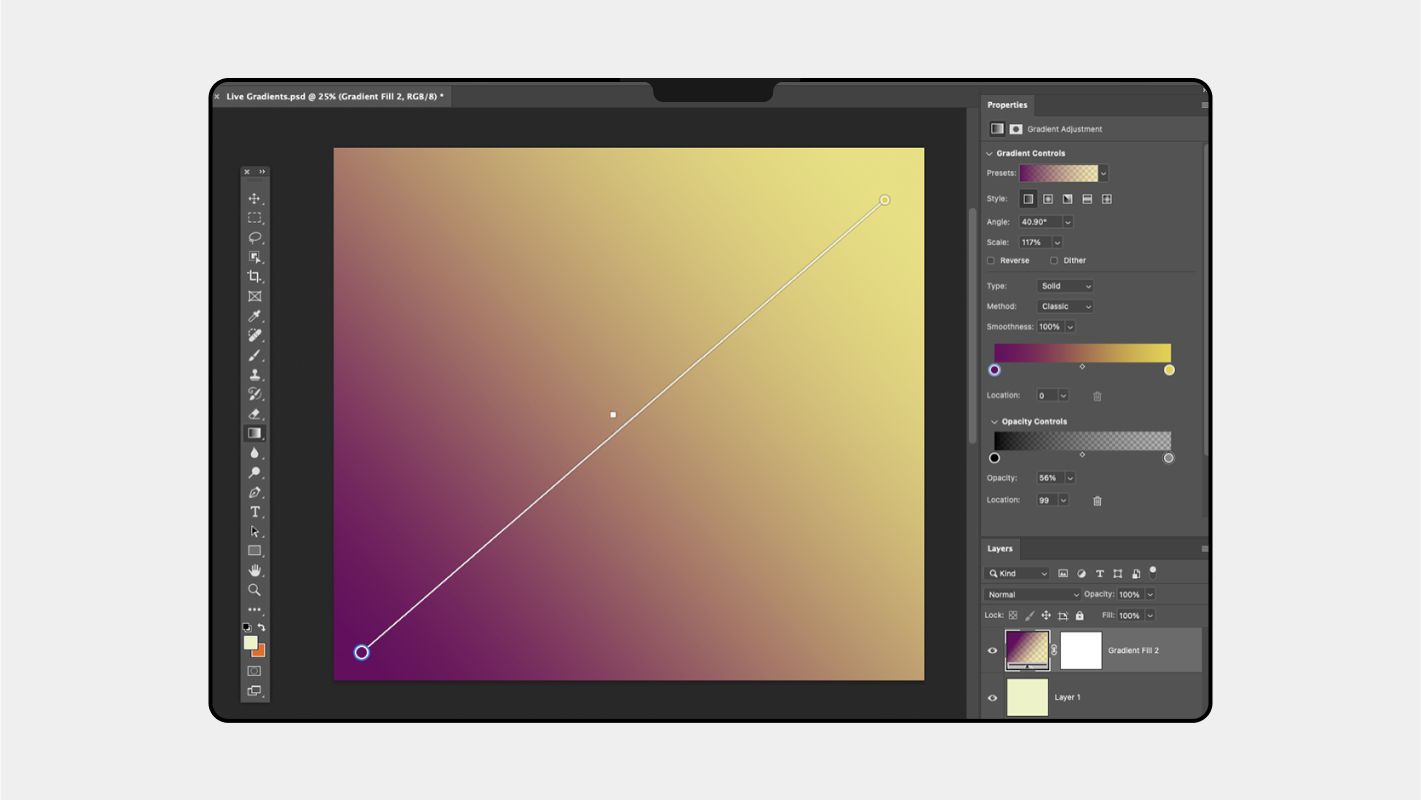Activate the Type tool
The width and height of the screenshot is (1421, 800).
[x=255, y=511]
